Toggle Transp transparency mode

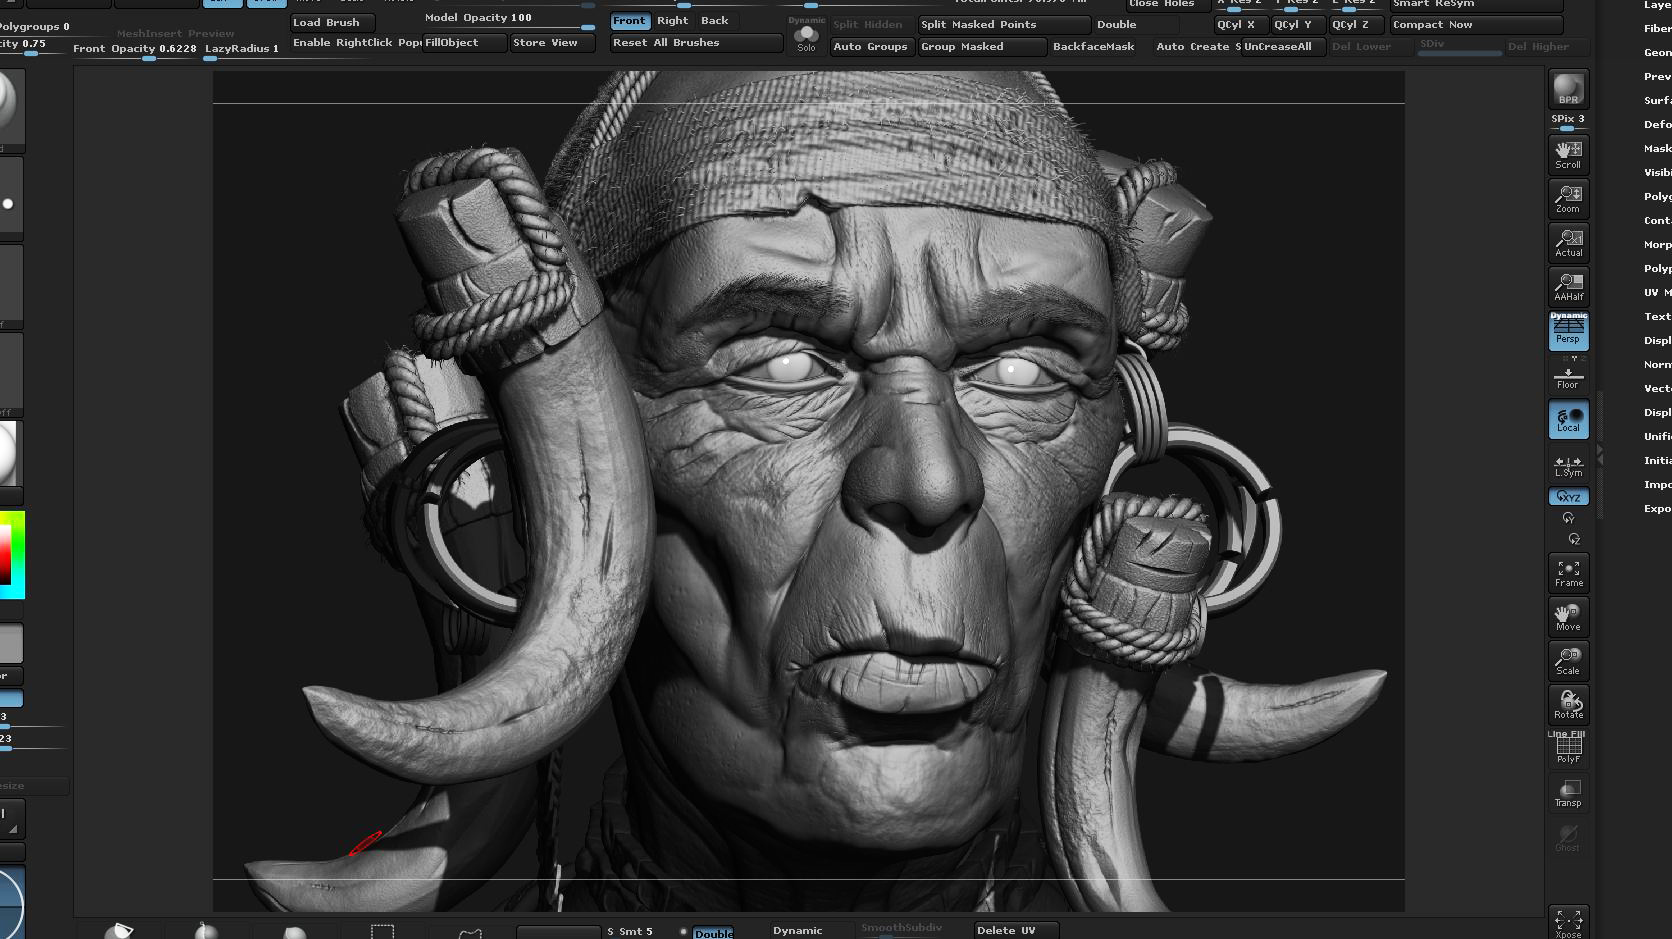coord(1568,793)
